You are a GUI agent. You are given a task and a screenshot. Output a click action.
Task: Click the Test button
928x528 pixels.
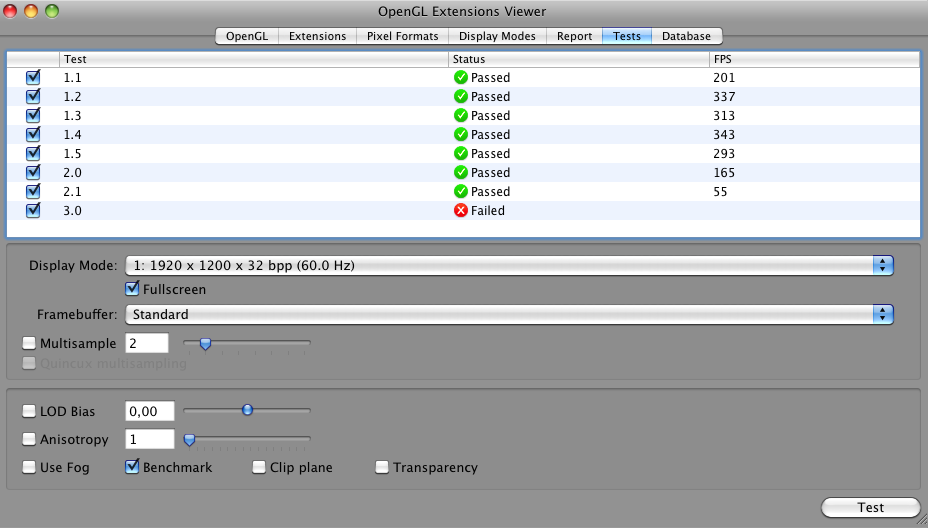click(871, 507)
